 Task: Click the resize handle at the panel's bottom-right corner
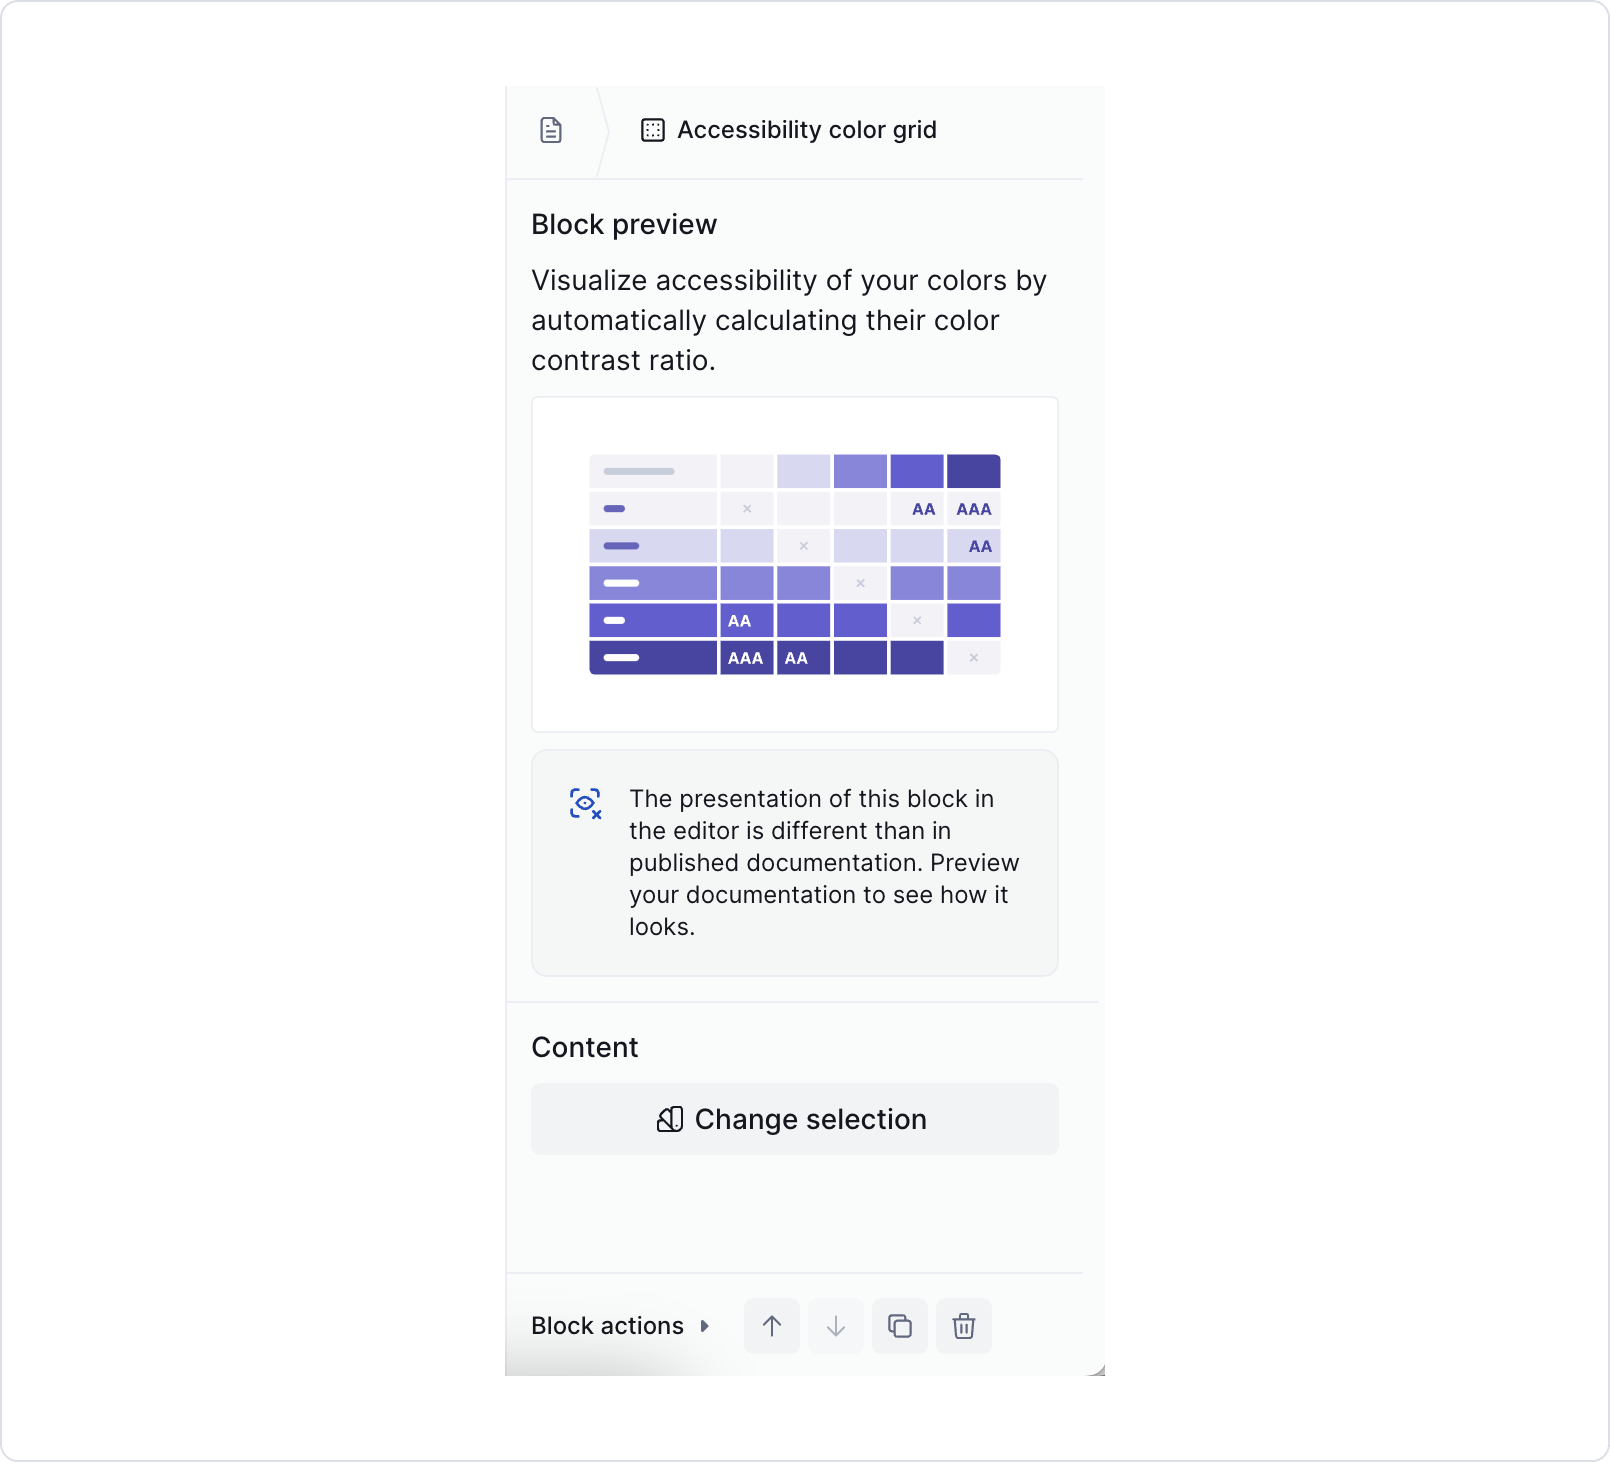pyautogui.click(x=1097, y=1367)
